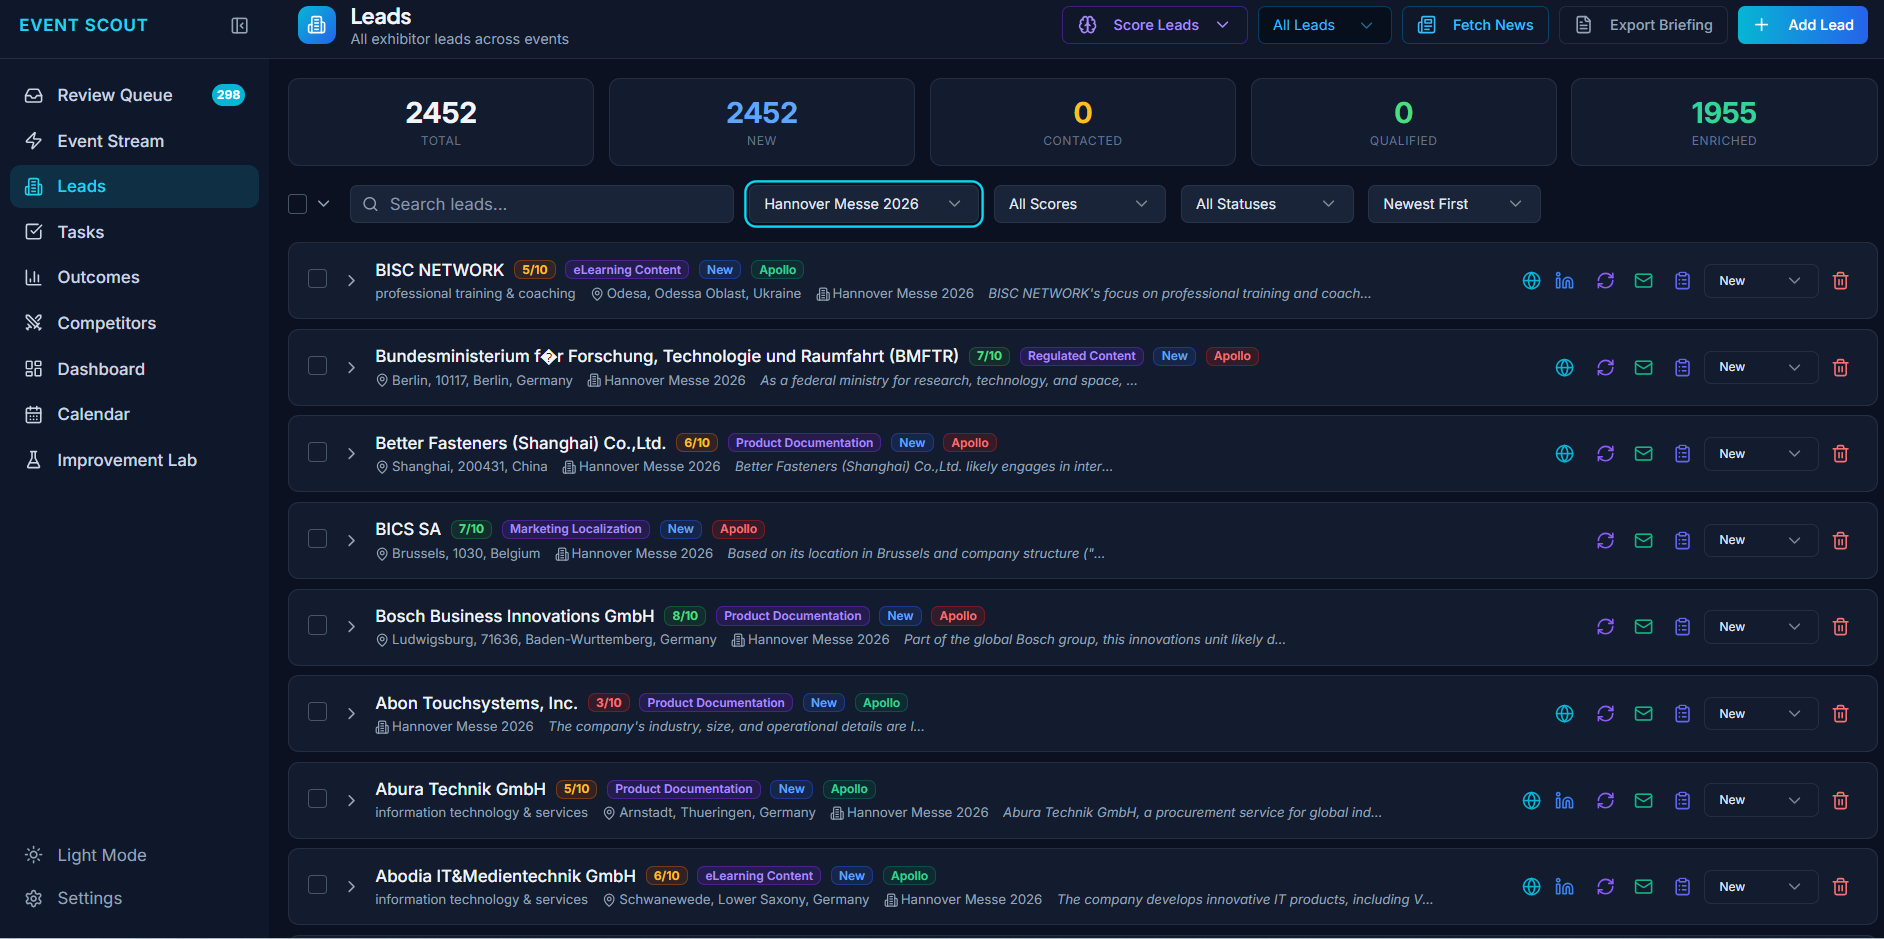Image resolution: width=1884 pixels, height=939 pixels.
Task: Tick the select-all leads checkbox
Action: (297, 204)
